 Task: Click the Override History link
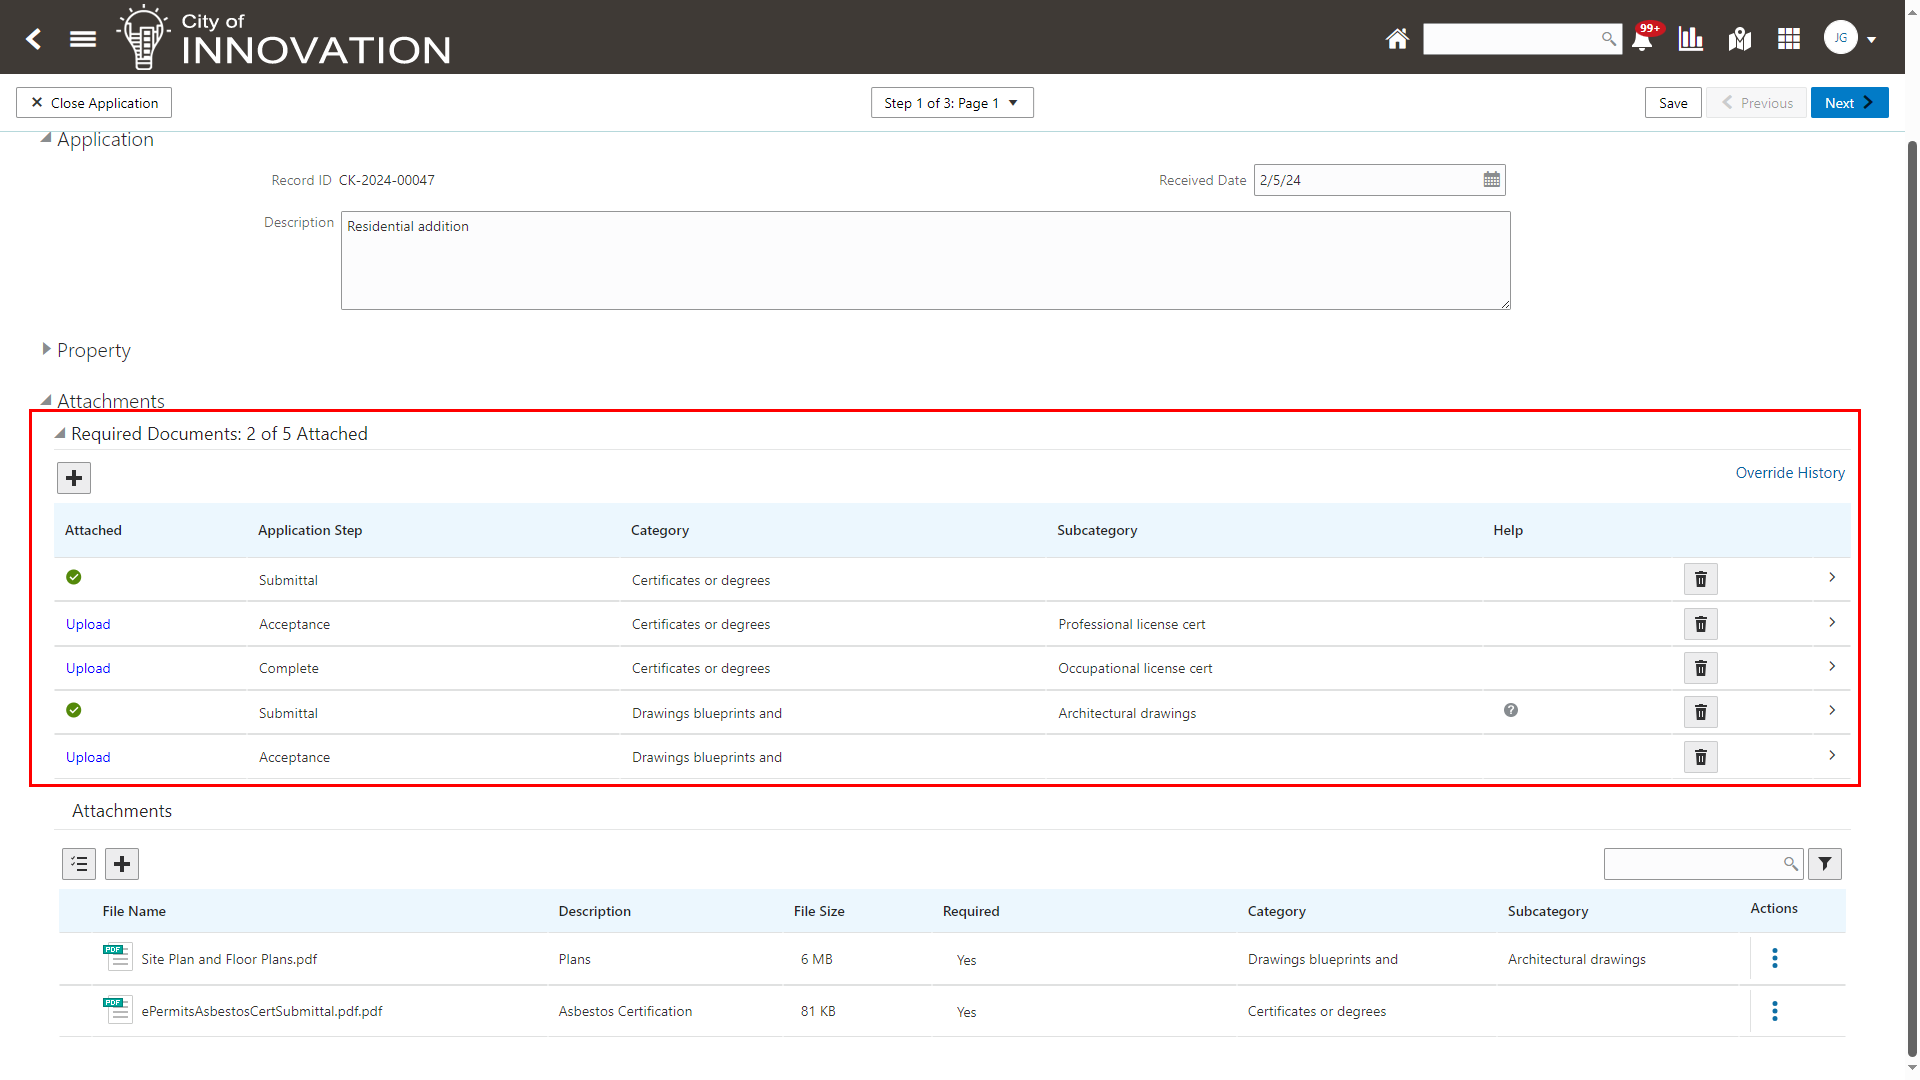[1790, 472]
